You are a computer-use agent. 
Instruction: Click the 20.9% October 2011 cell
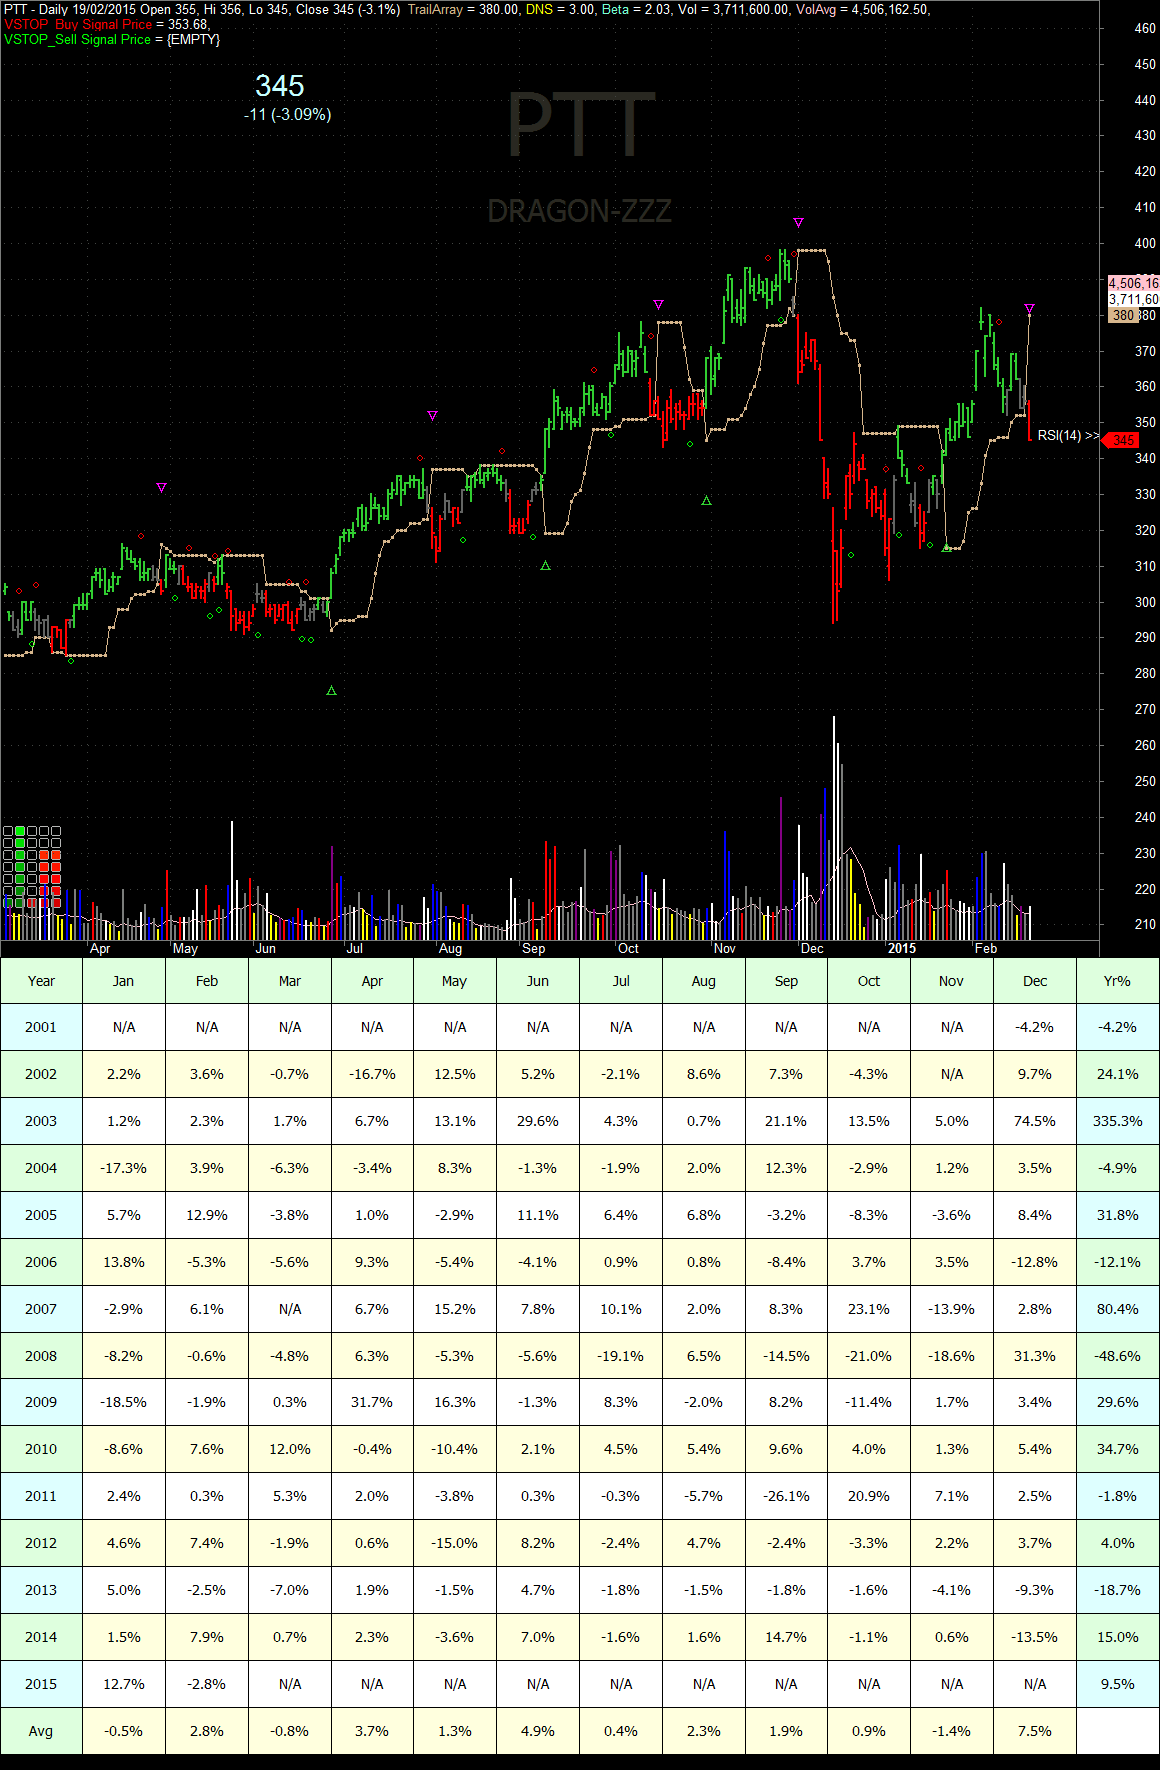pos(869,1496)
